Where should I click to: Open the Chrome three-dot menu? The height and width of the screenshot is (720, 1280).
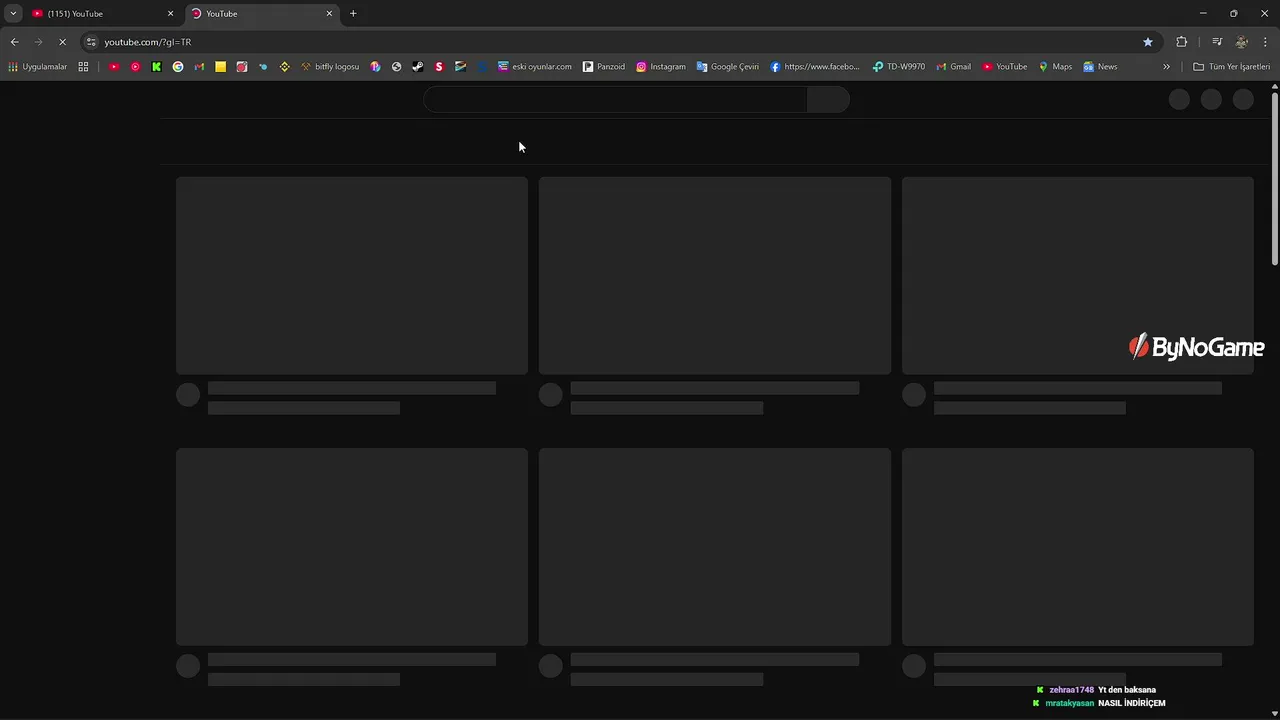pos(1265,42)
